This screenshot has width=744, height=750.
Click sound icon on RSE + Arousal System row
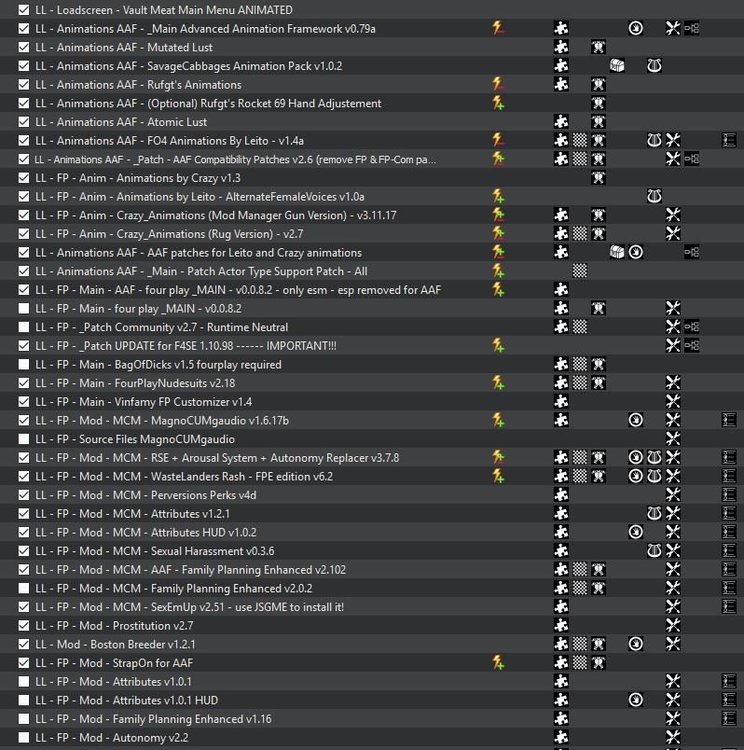(x=654, y=457)
